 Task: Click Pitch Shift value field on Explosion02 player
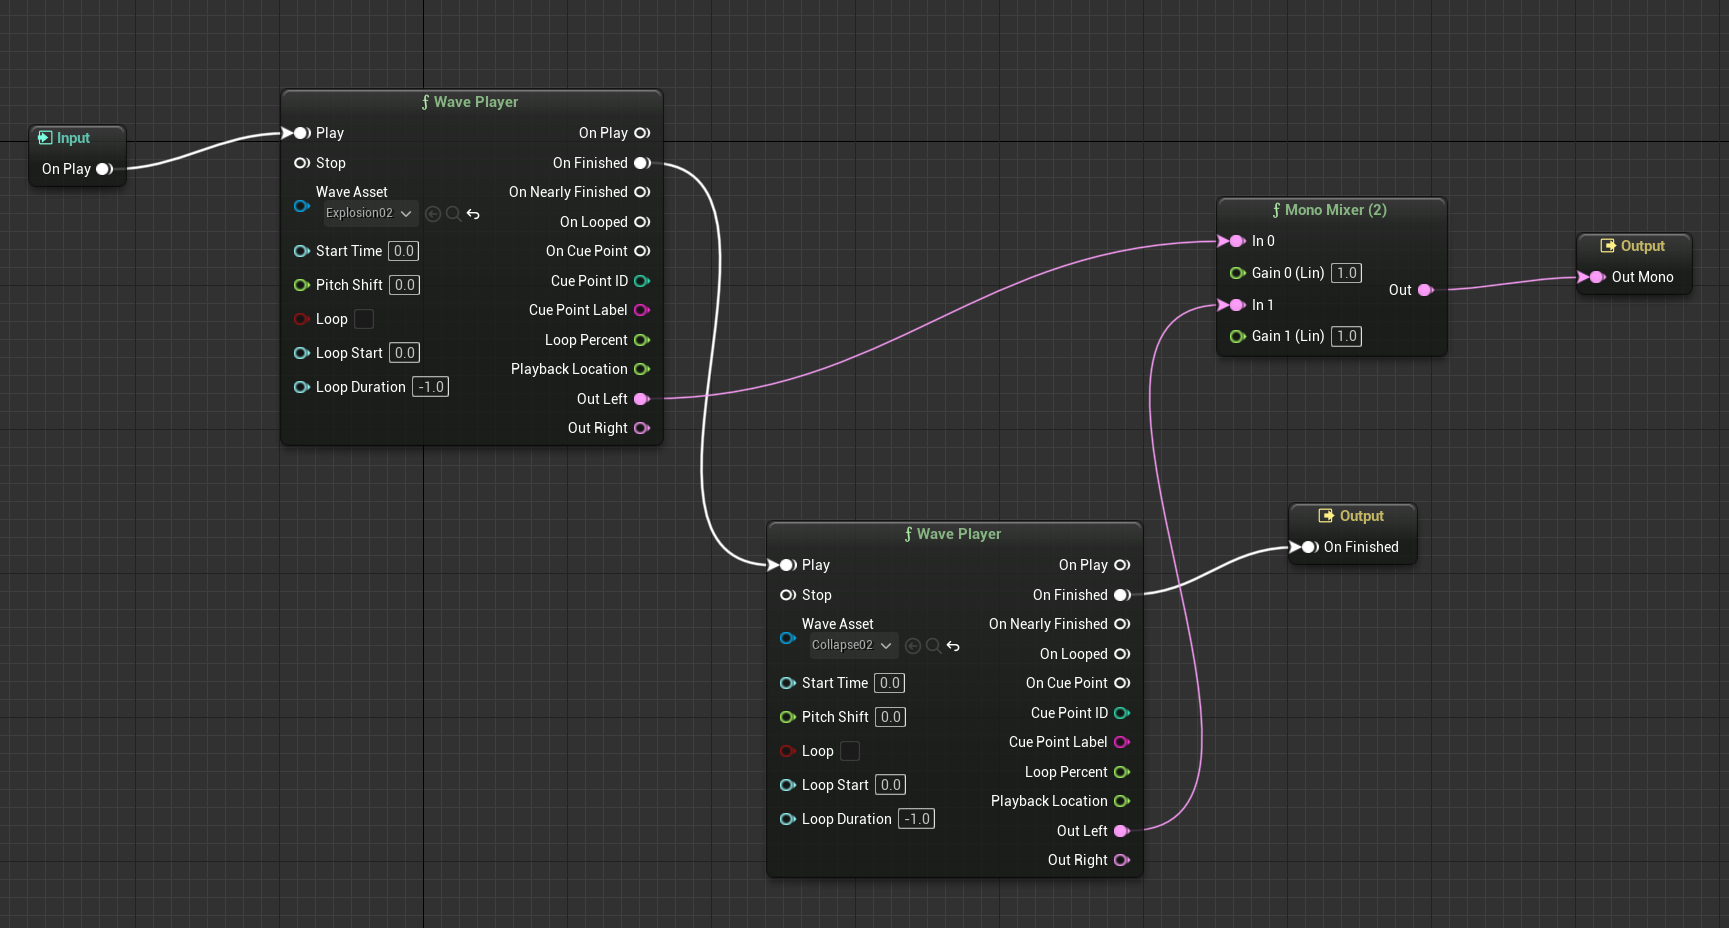coord(404,285)
